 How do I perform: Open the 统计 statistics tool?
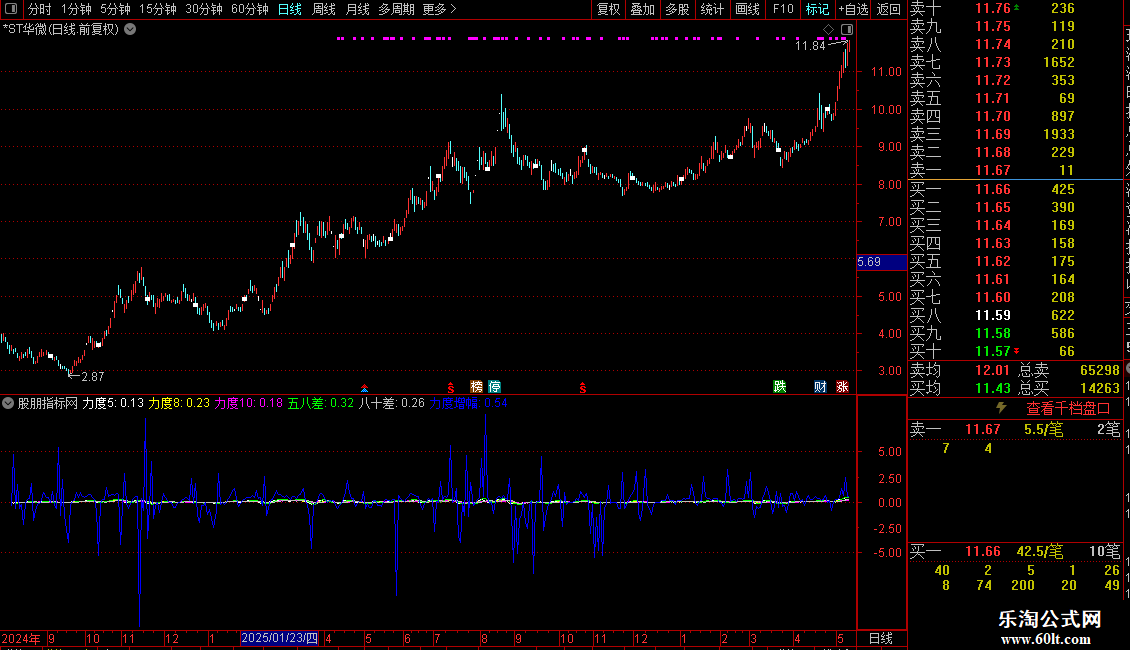pos(712,9)
